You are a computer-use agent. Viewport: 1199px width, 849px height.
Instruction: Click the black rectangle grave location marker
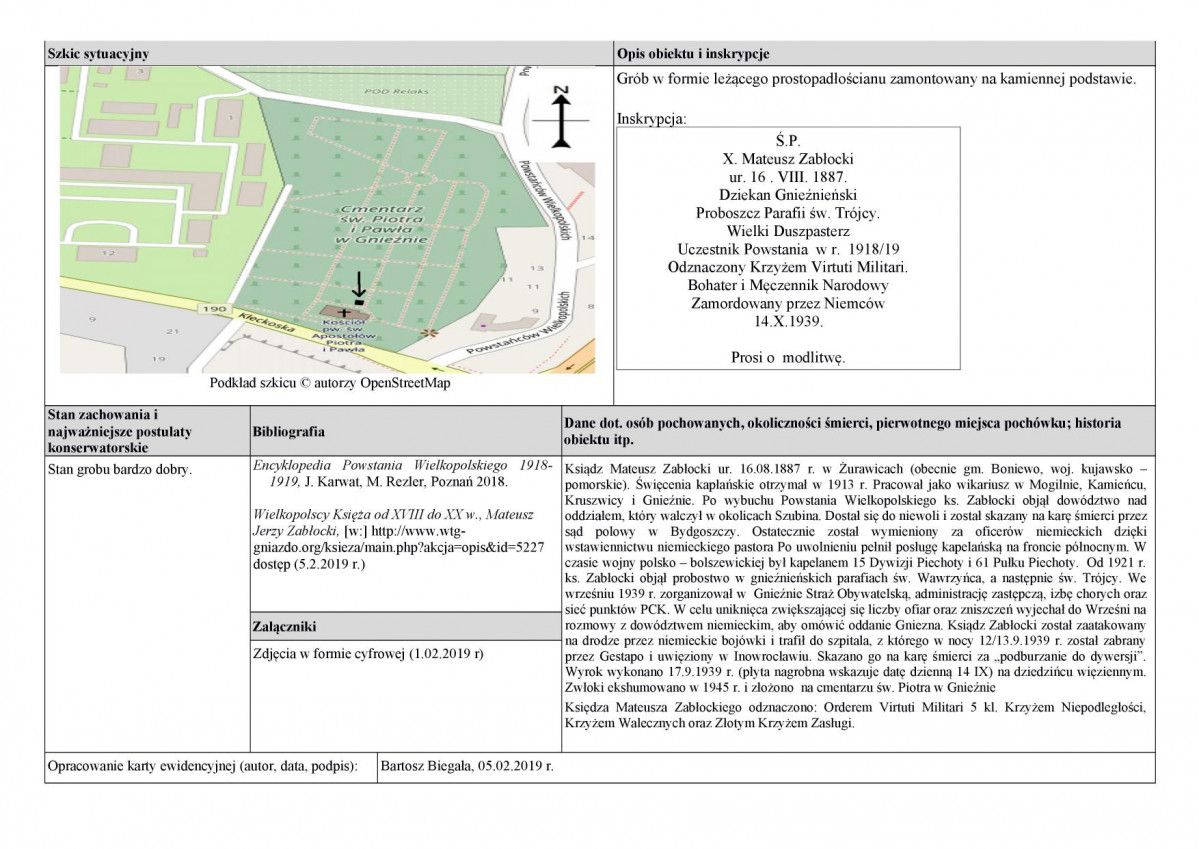[x=359, y=301]
